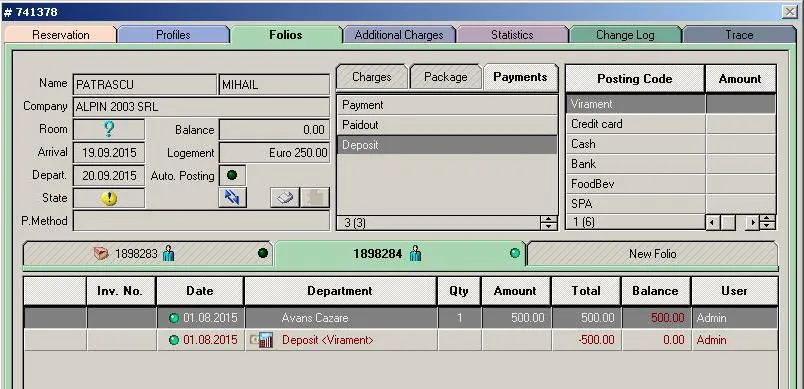Select the Payments sub-tab
804x389 pixels.
520,77
